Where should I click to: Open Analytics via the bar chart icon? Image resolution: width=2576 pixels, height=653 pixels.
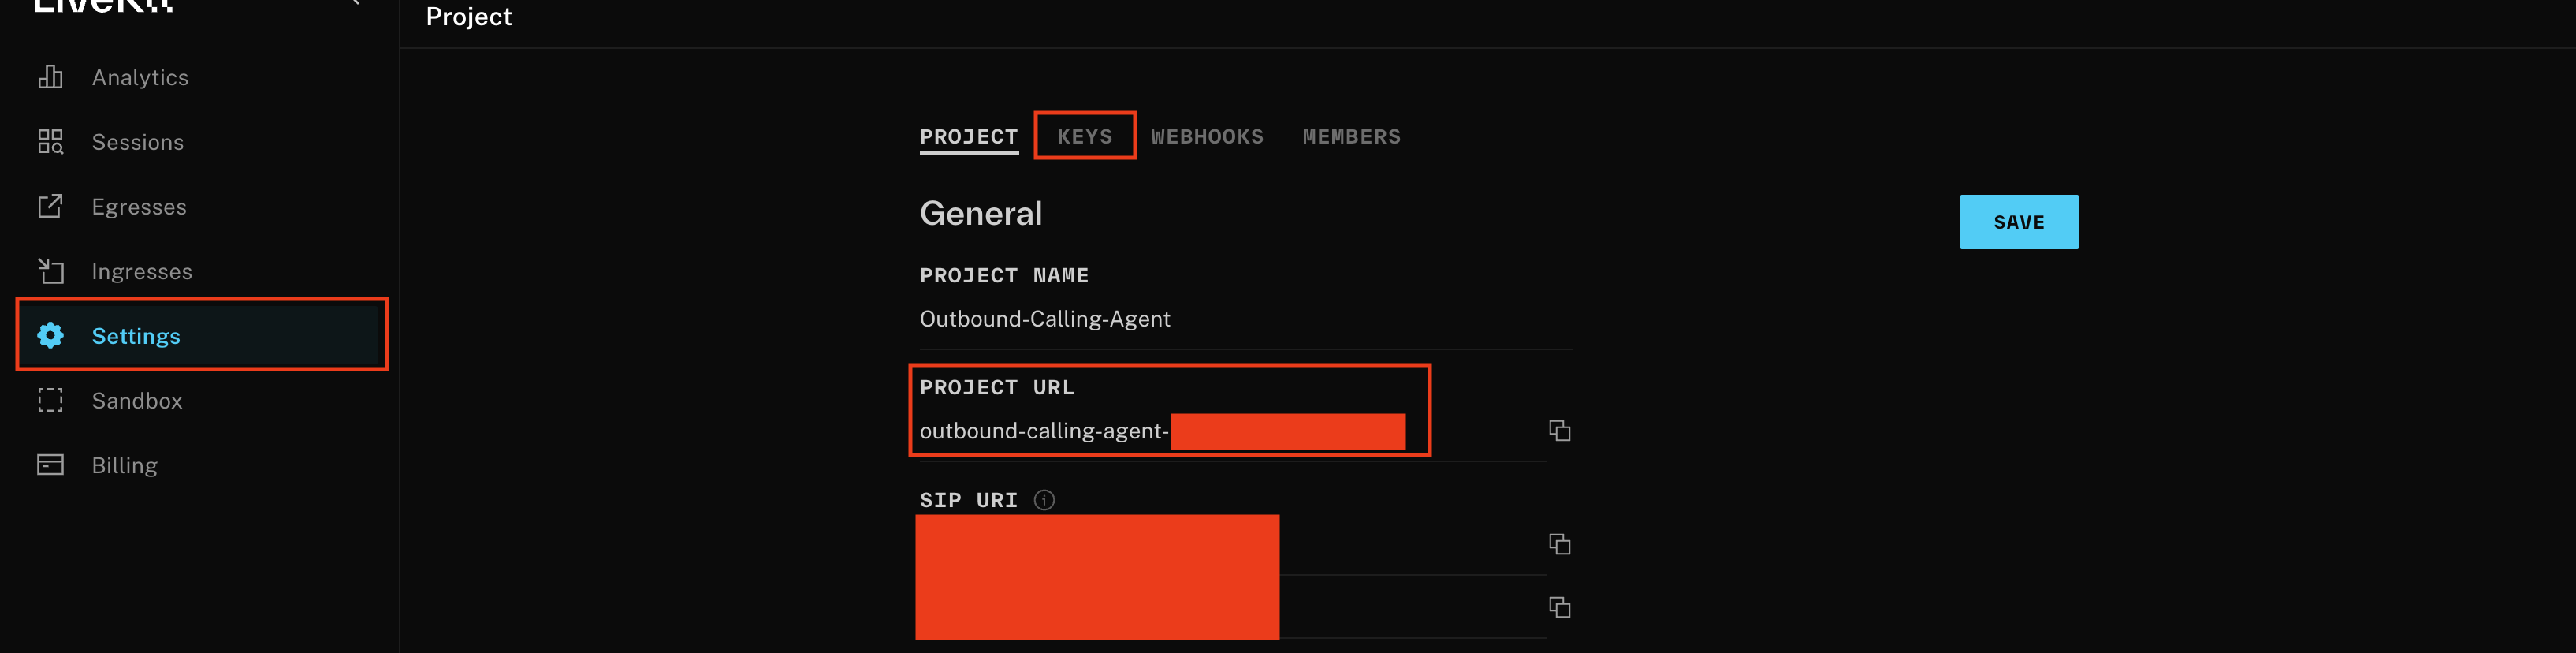coord(50,77)
